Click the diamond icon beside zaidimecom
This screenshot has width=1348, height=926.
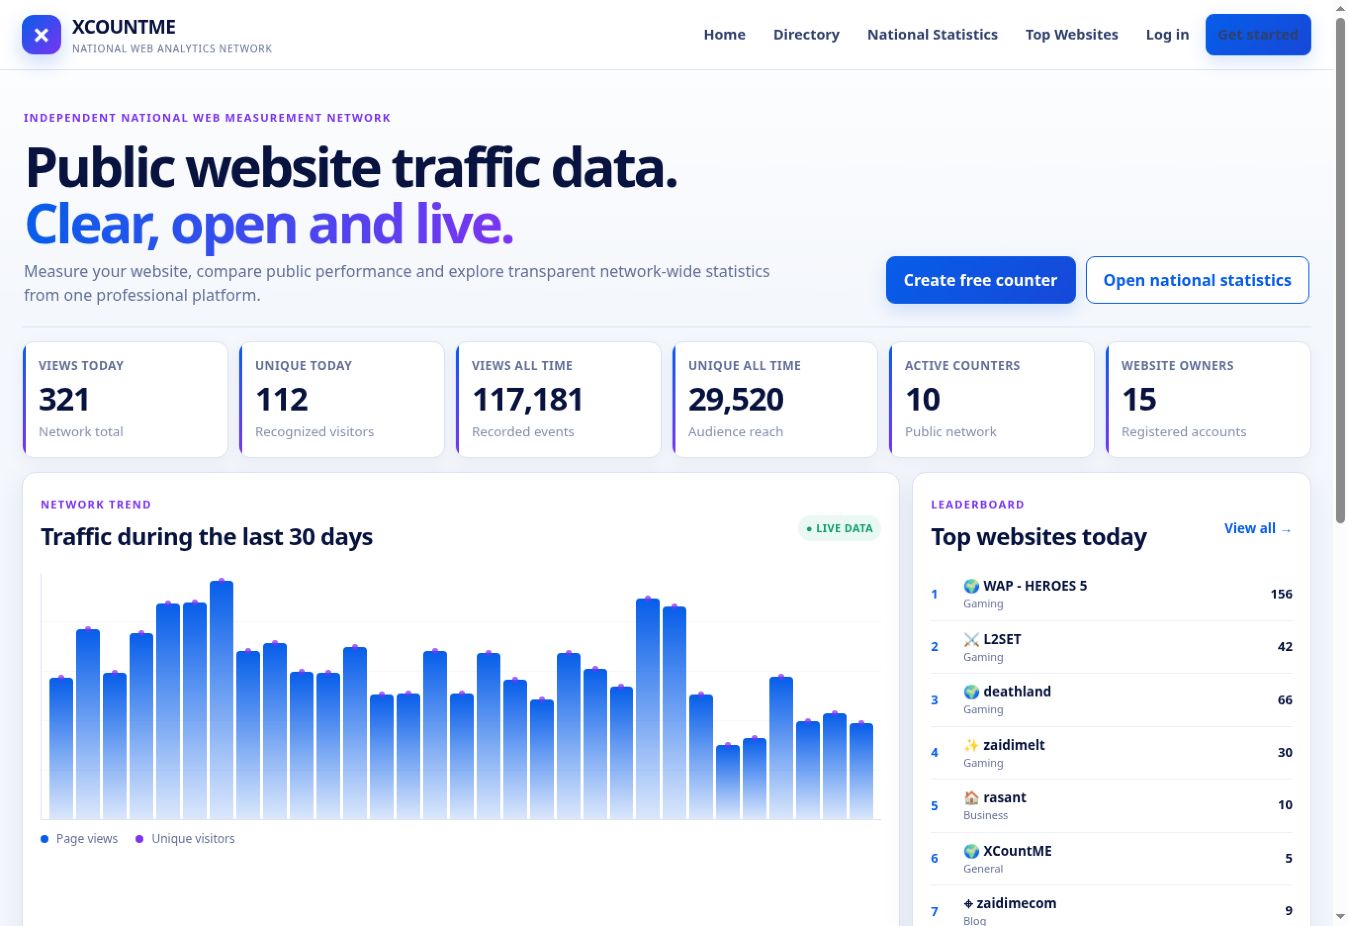968,903
